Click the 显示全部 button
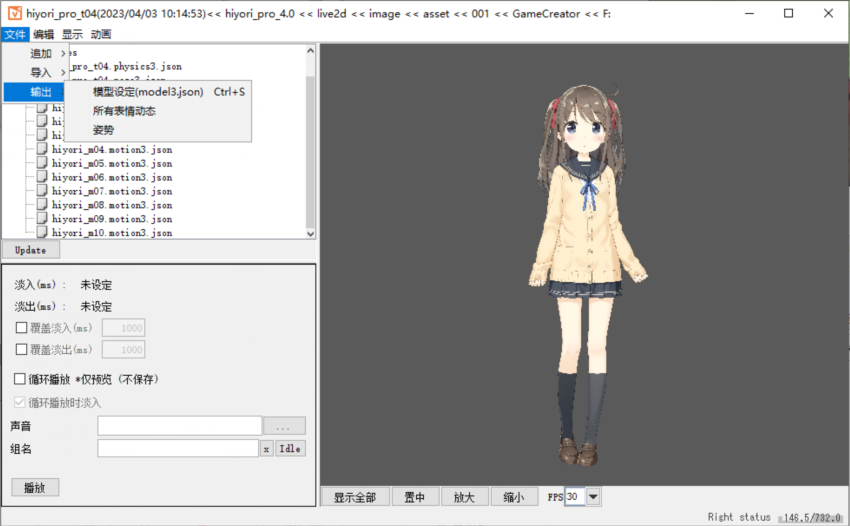Image resolution: width=850 pixels, height=526 pixels. coord(355,497)
